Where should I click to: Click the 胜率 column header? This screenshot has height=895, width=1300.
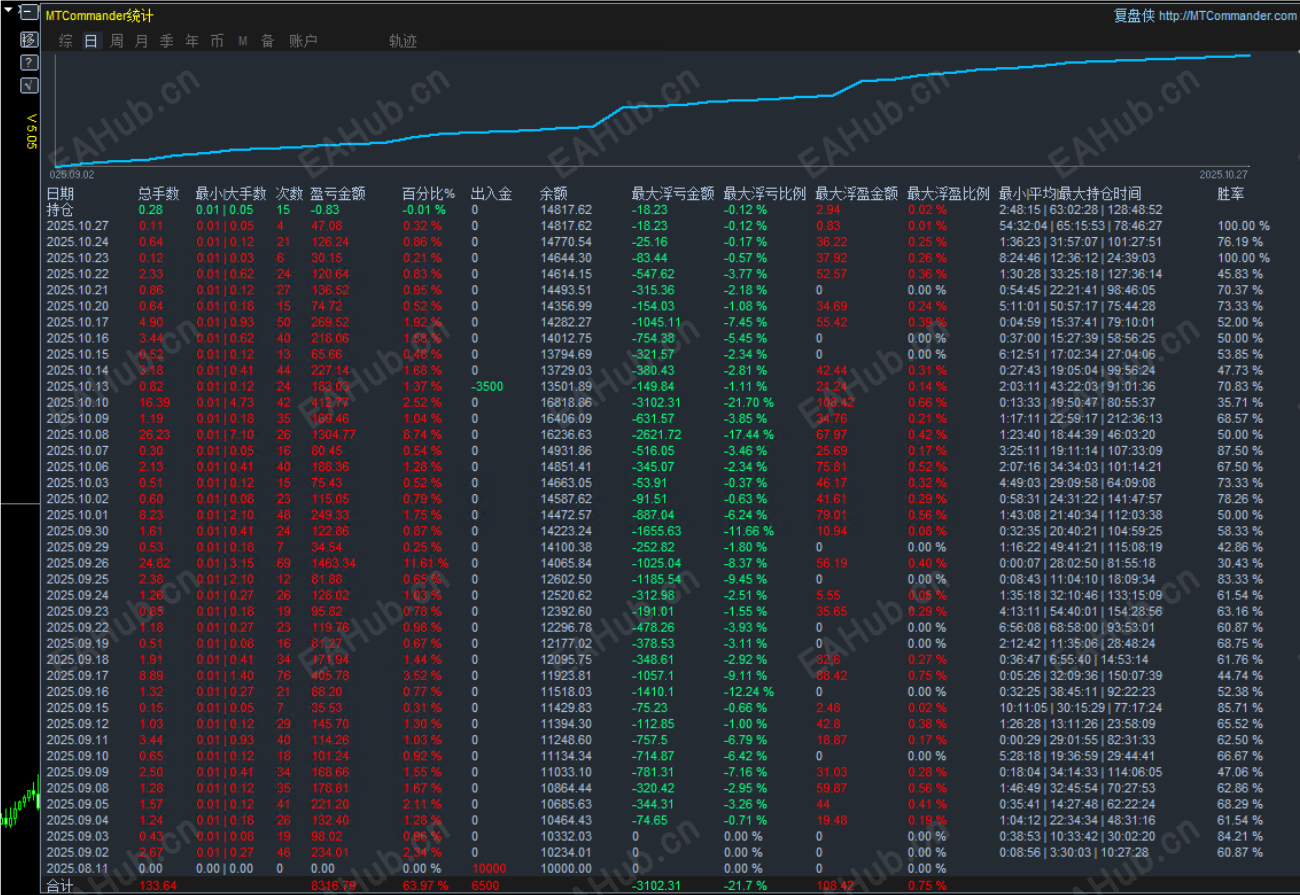pyautogui.click(x=1231, y=194)
